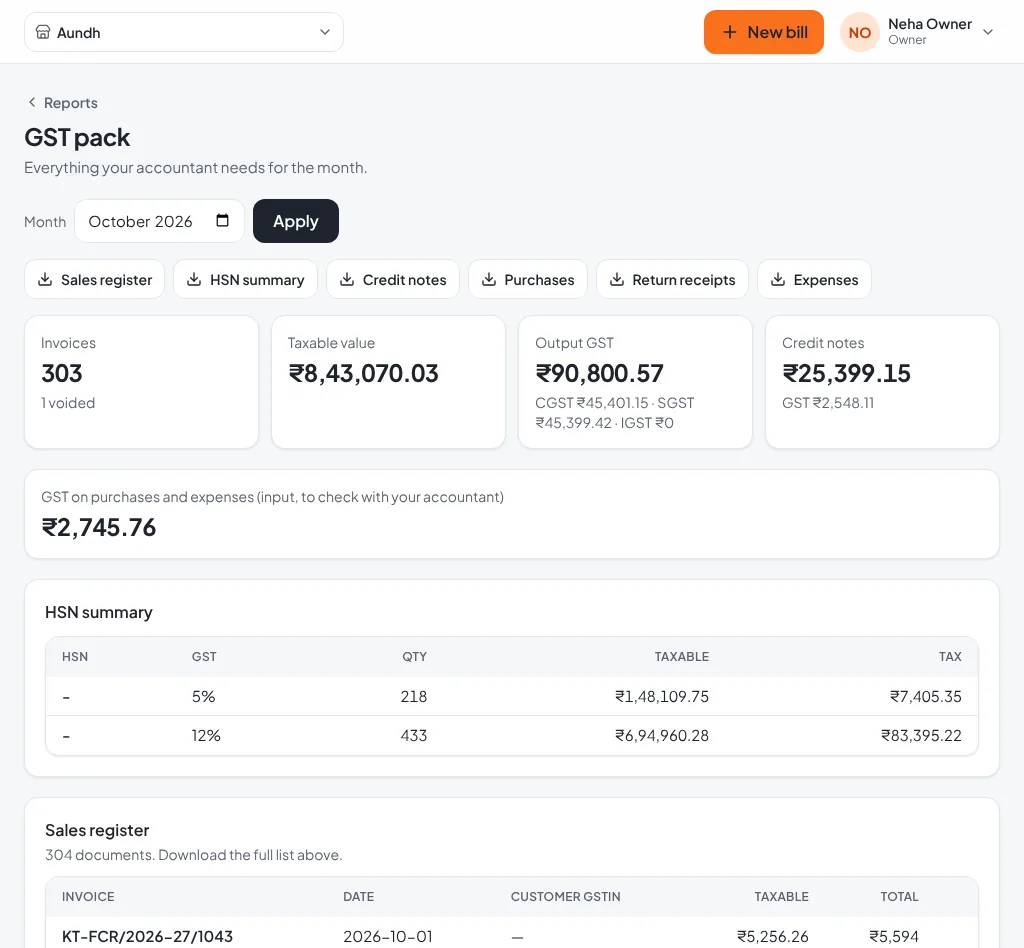Click the Credit notes amount ₹25,399.15

tap(846, 373)
